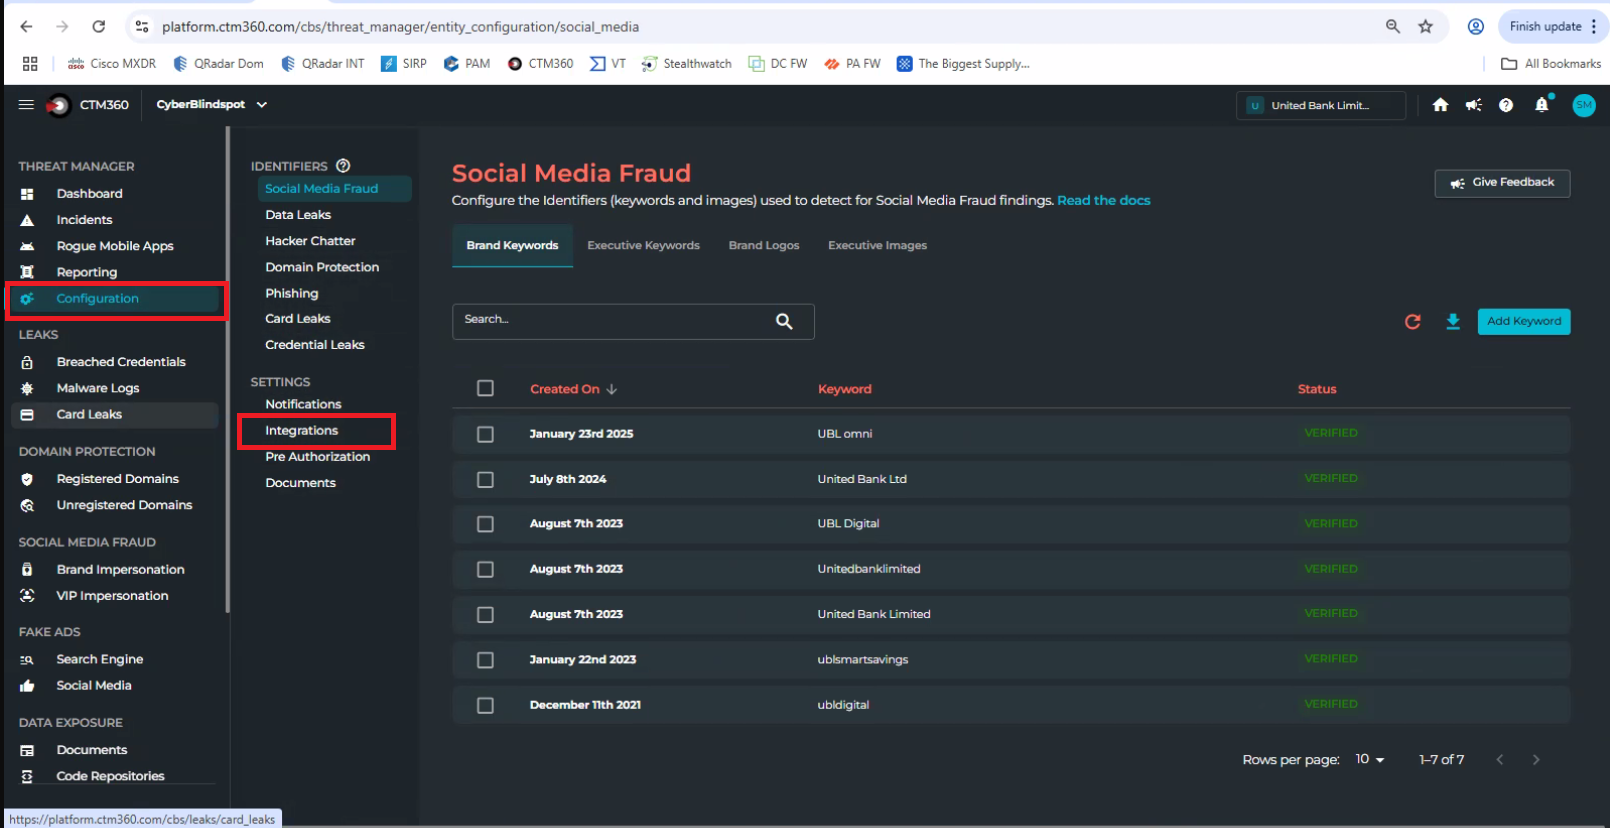Reload the browser page
1610x828 pixels.
coord(98,27)
